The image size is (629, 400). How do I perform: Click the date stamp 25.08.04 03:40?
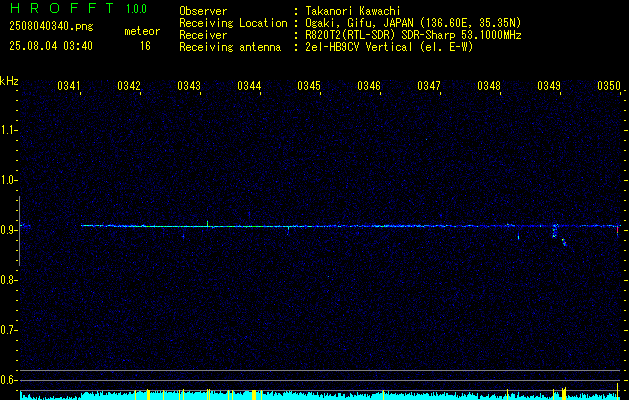coord(51,46)
